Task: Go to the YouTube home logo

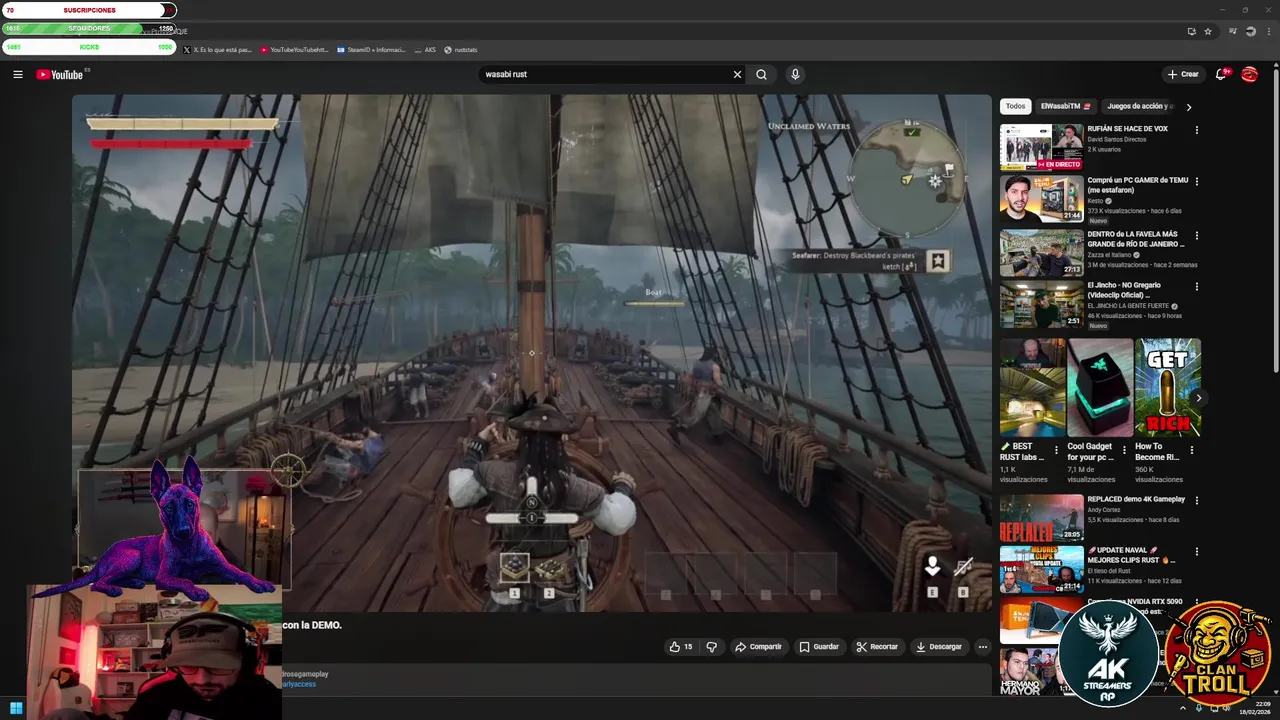Action: tap(60, 74)
